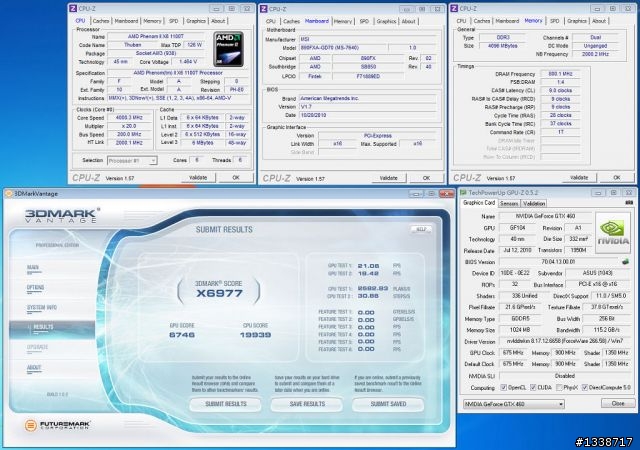
Task: Click the HELP button in 3DMark Vantage
Action: point(421,229)
